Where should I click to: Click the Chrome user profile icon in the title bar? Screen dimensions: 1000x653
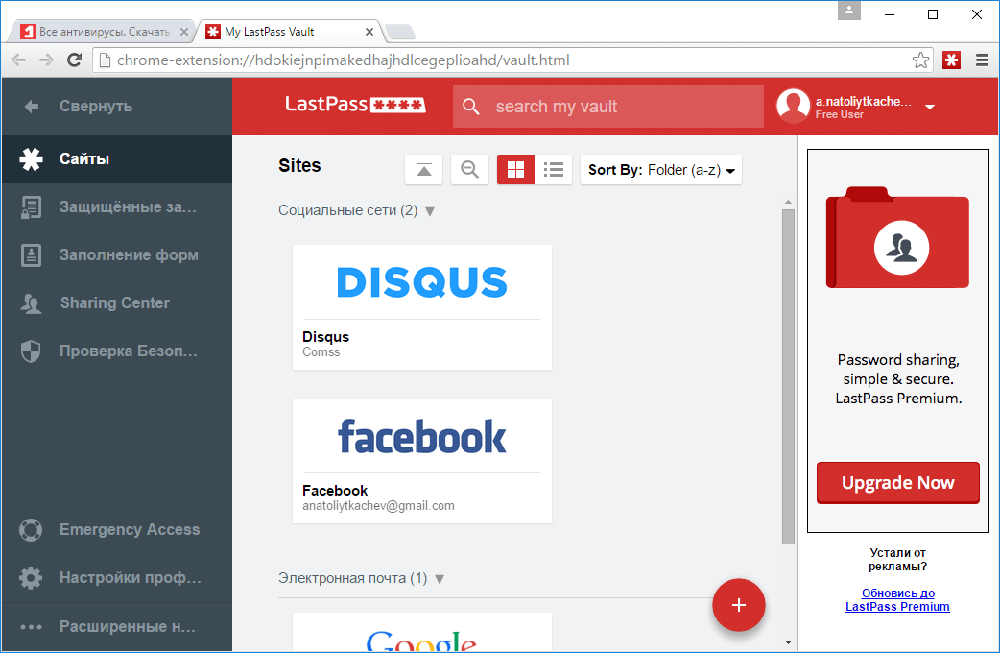849,10
